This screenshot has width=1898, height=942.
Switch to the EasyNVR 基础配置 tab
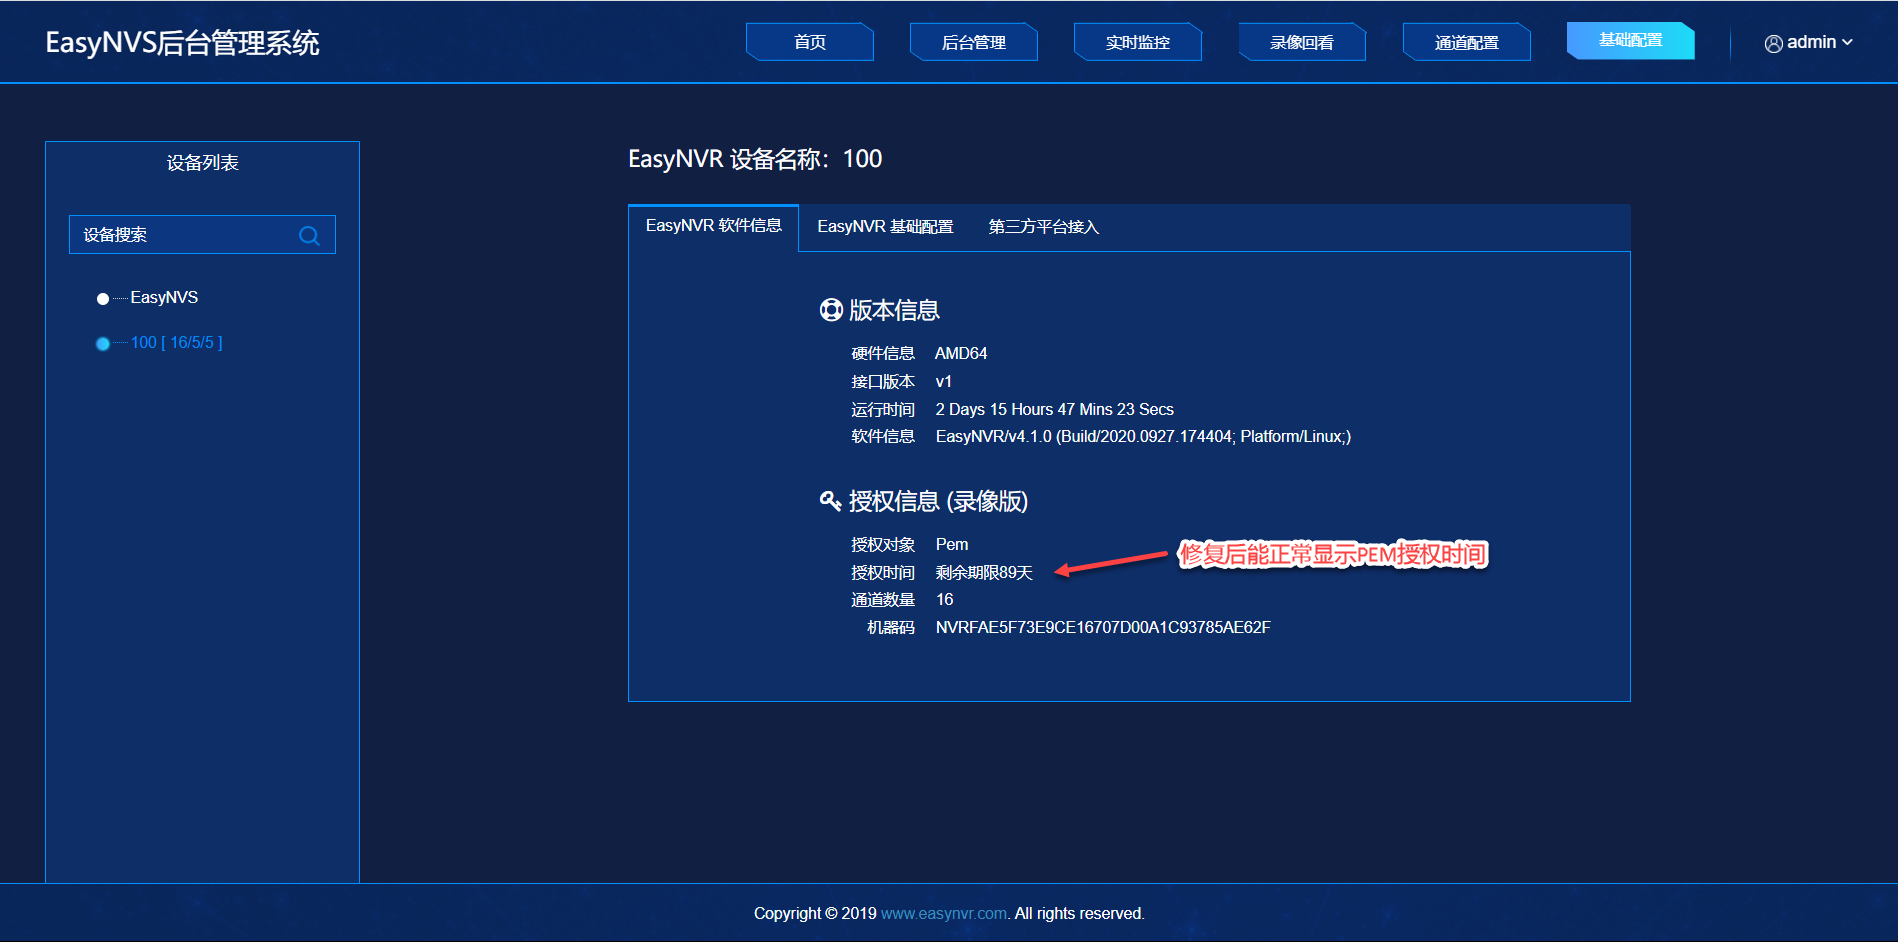[885, 227]
